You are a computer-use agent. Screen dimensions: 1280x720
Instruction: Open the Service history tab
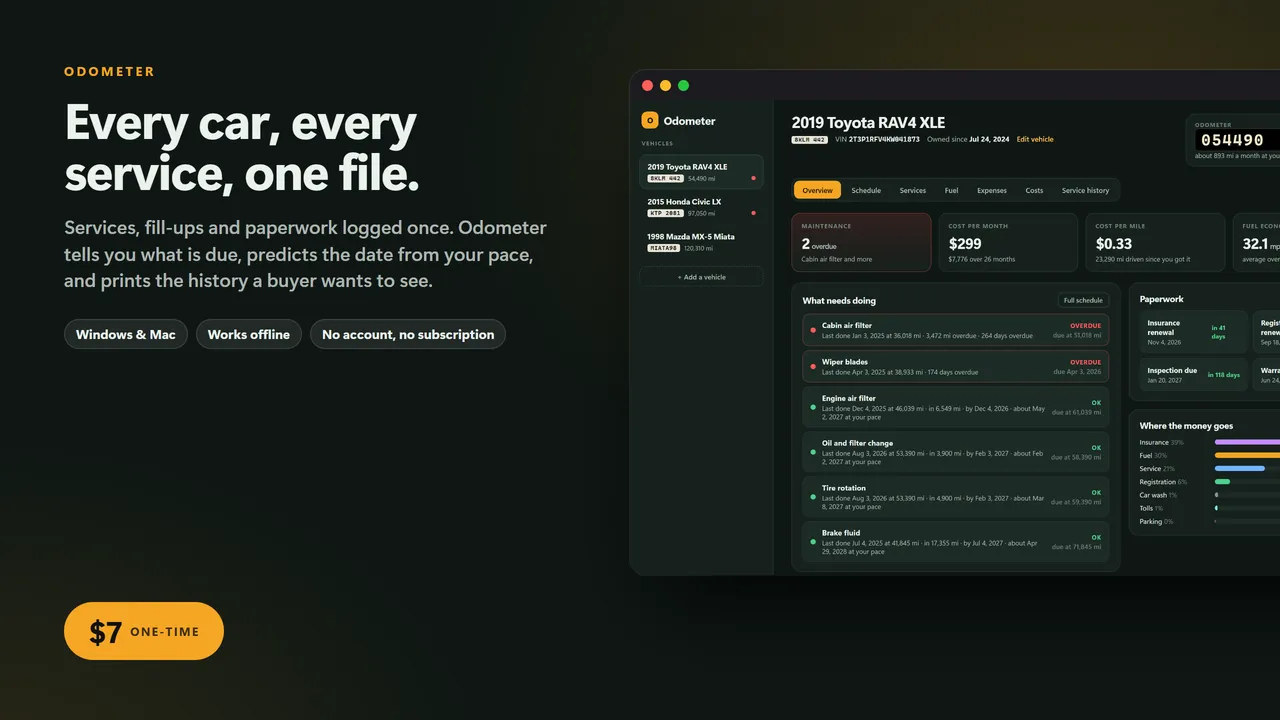pos(1085,190)
